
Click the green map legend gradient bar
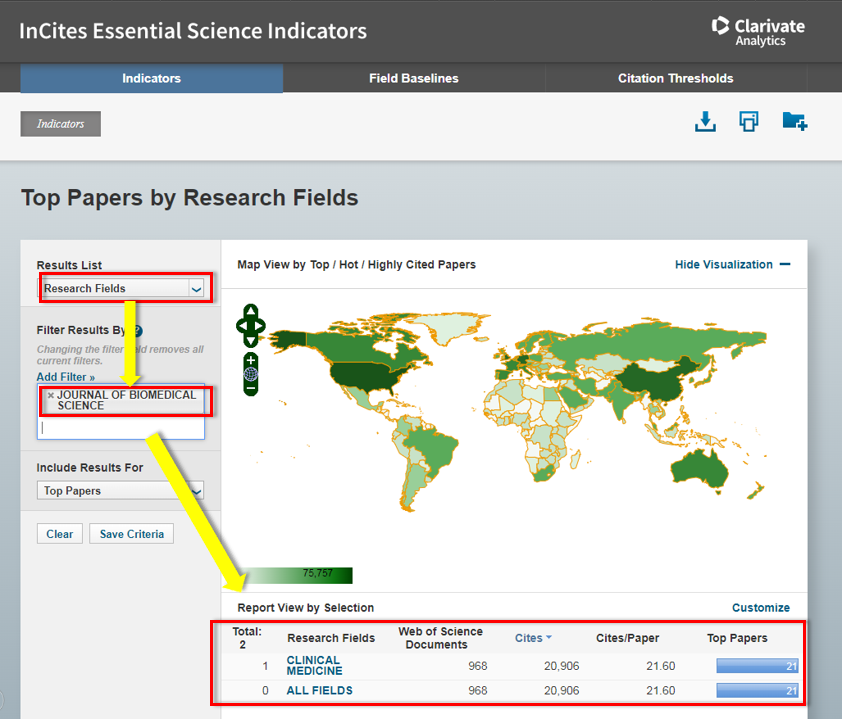[x=297, y=575]
